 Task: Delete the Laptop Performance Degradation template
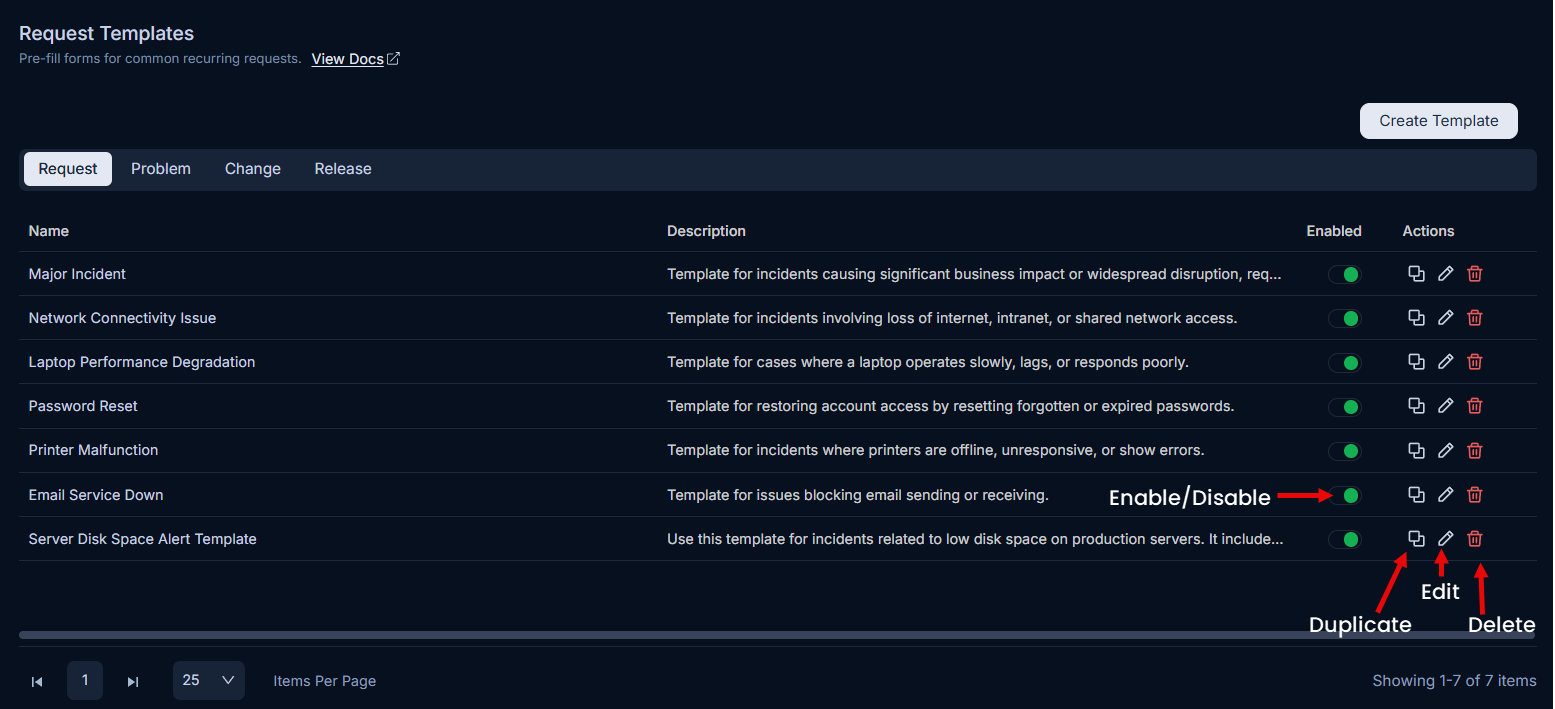pos(1475,362)
